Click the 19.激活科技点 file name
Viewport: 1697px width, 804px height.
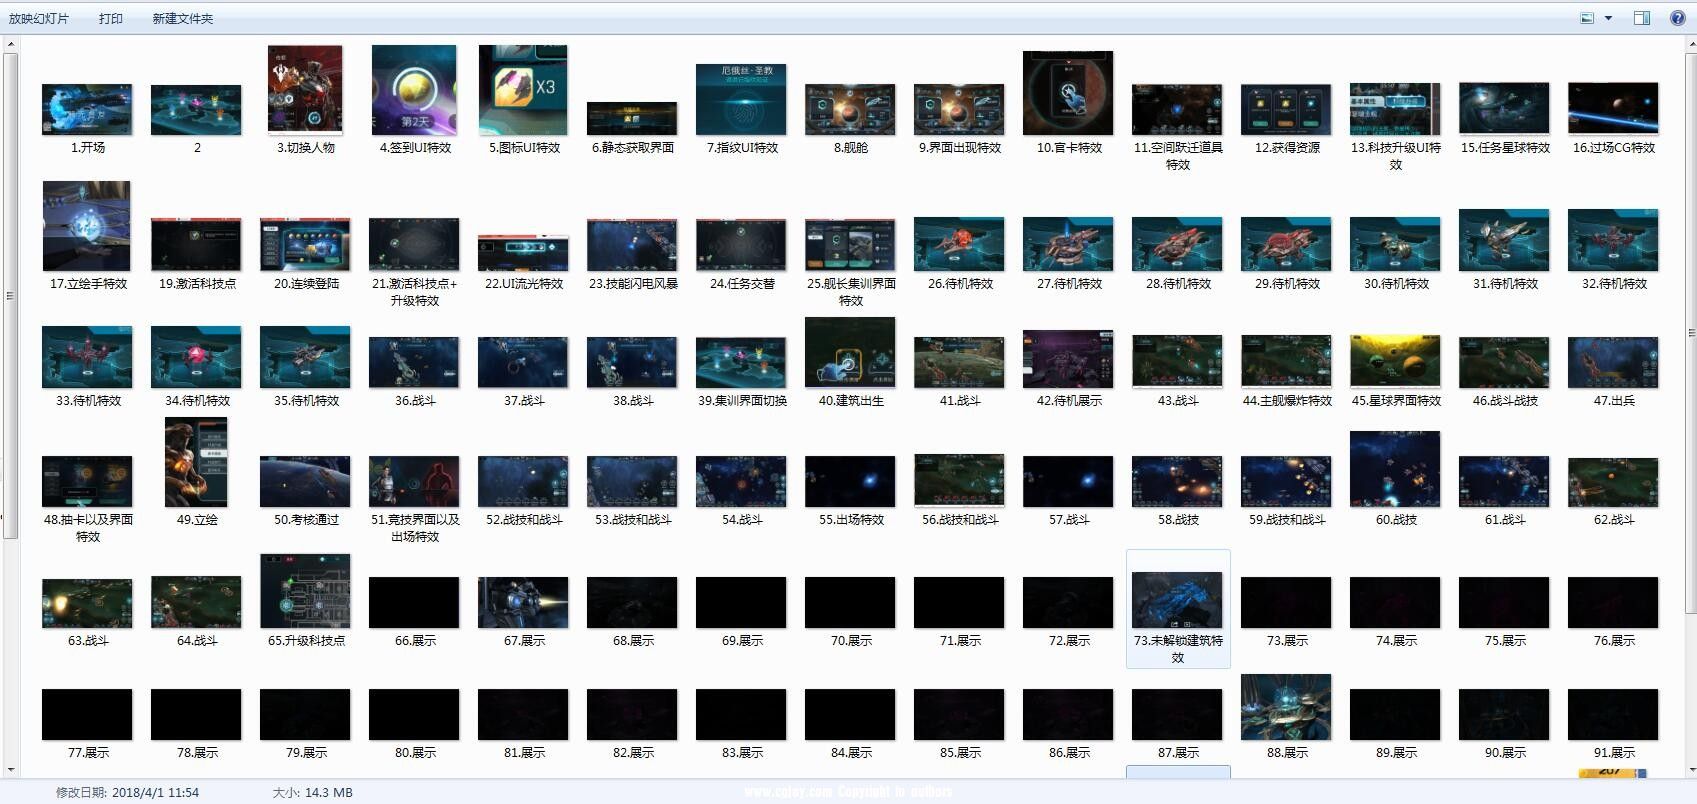tap(197, 283)
